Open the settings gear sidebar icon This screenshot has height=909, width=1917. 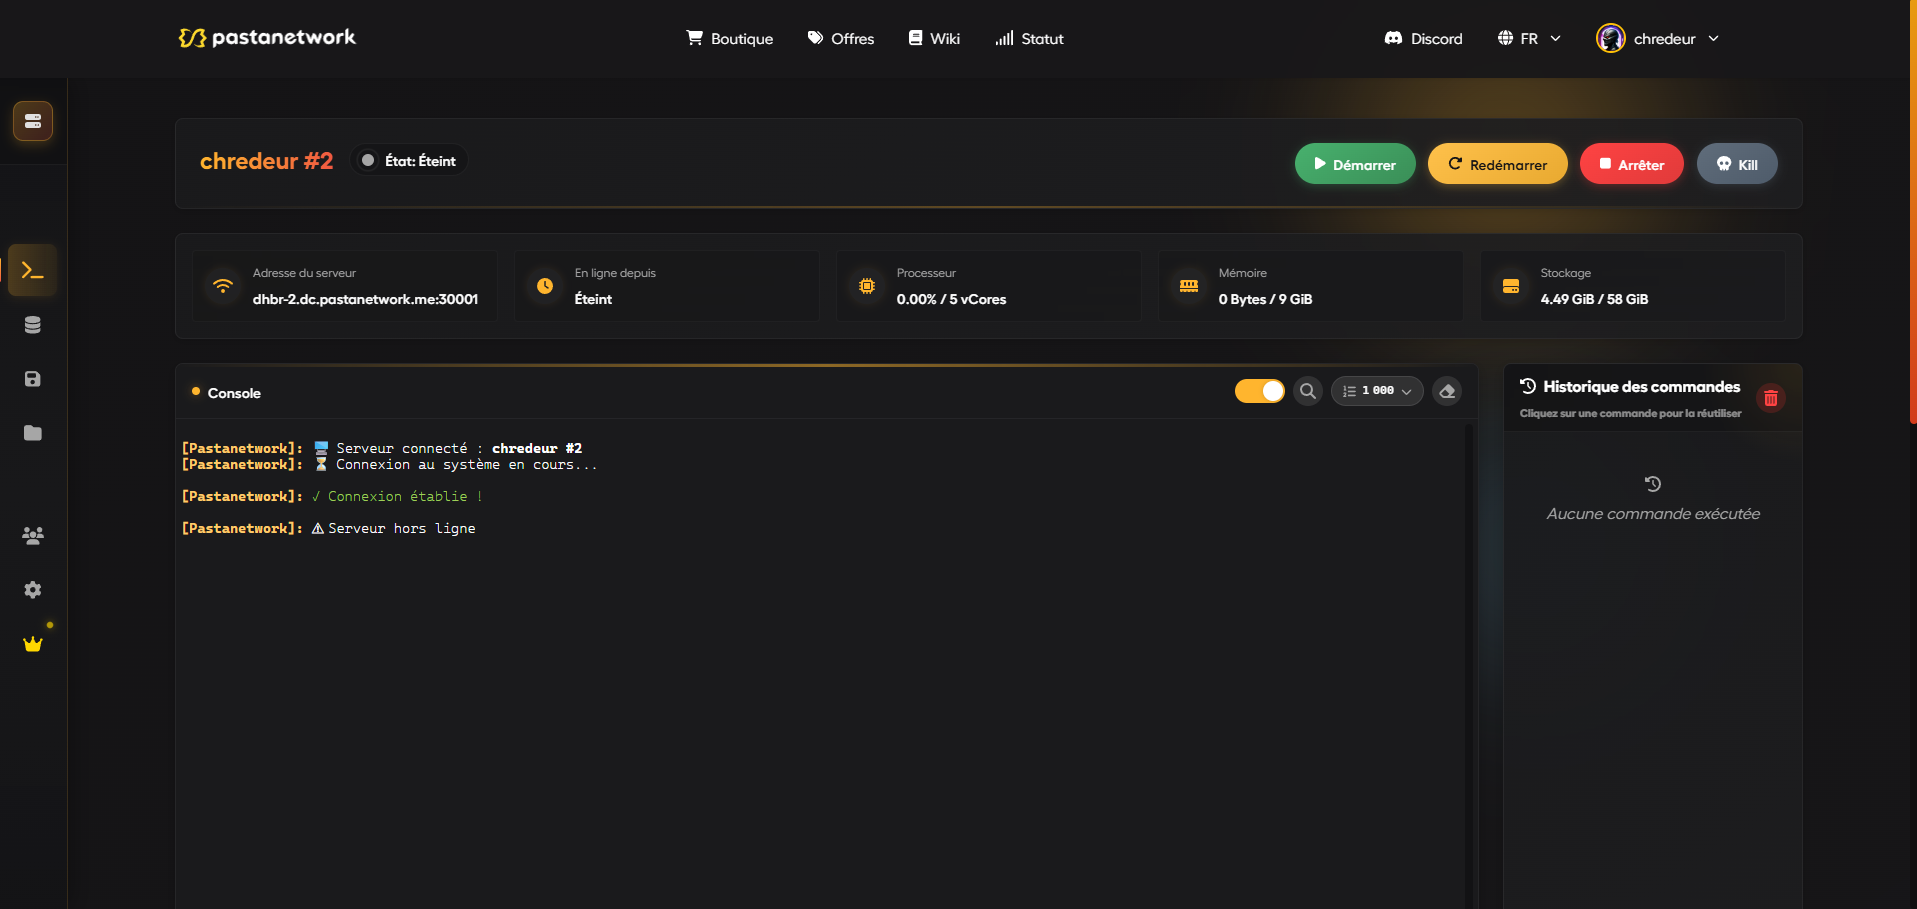pos(33,590)
